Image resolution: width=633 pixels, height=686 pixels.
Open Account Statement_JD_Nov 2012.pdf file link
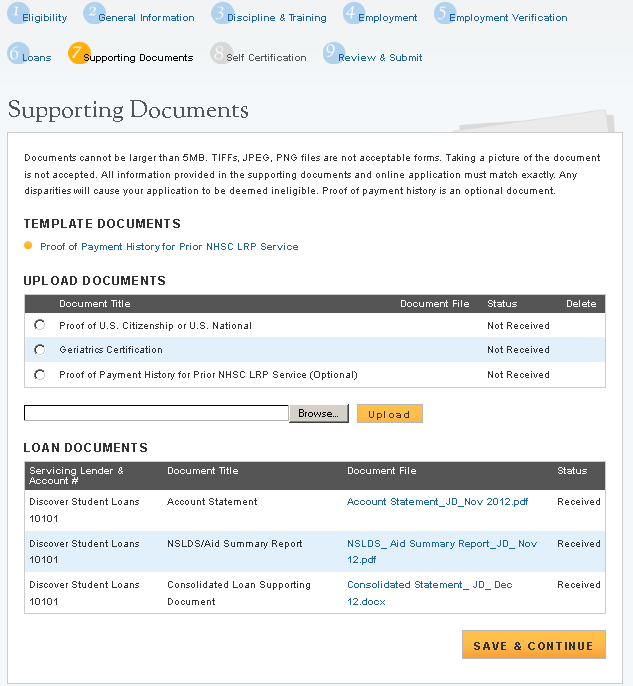click(437, 502)
